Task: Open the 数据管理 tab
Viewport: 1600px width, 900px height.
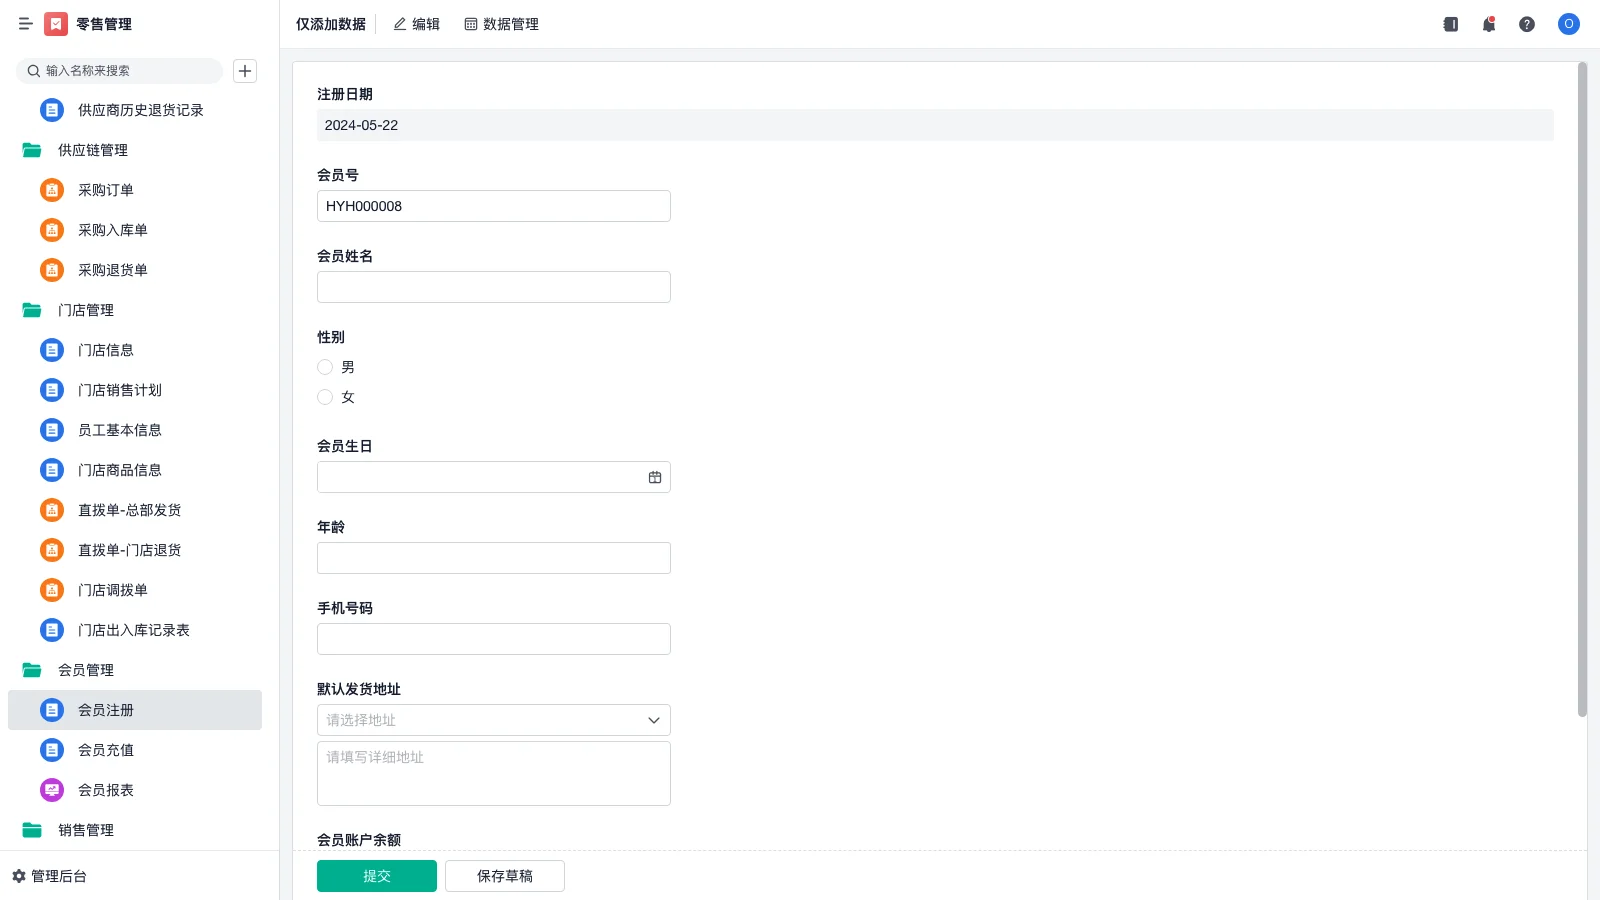Action: coord(501,24)
